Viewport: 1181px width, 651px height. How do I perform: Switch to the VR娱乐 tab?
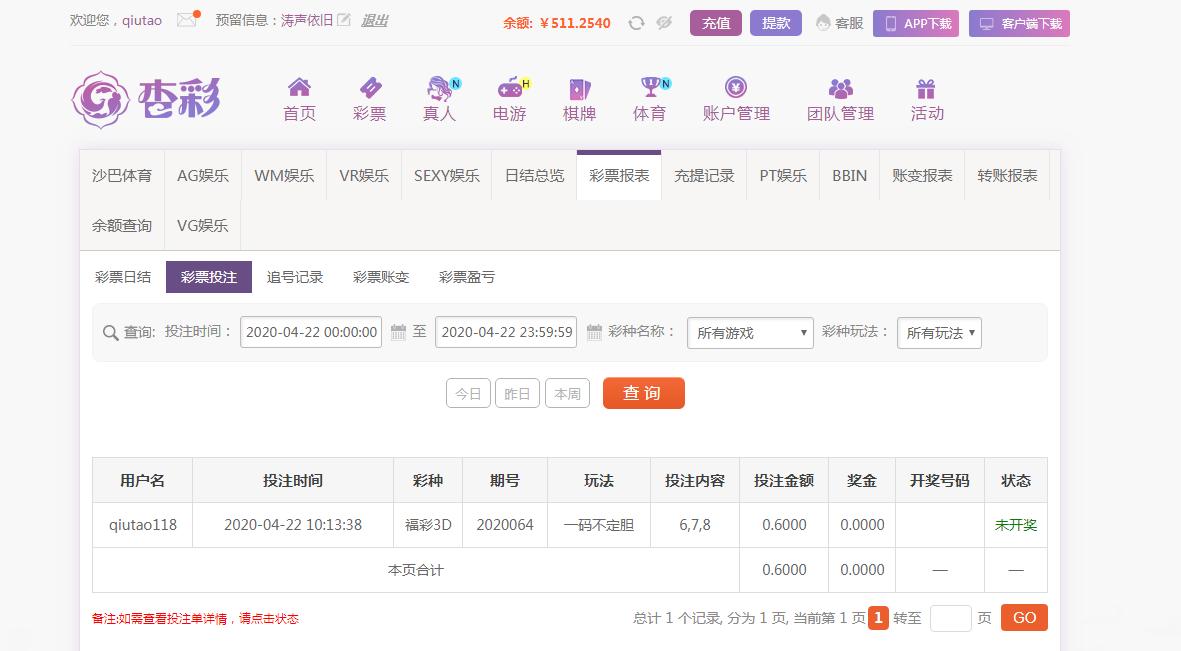click(x=364, y=176)
